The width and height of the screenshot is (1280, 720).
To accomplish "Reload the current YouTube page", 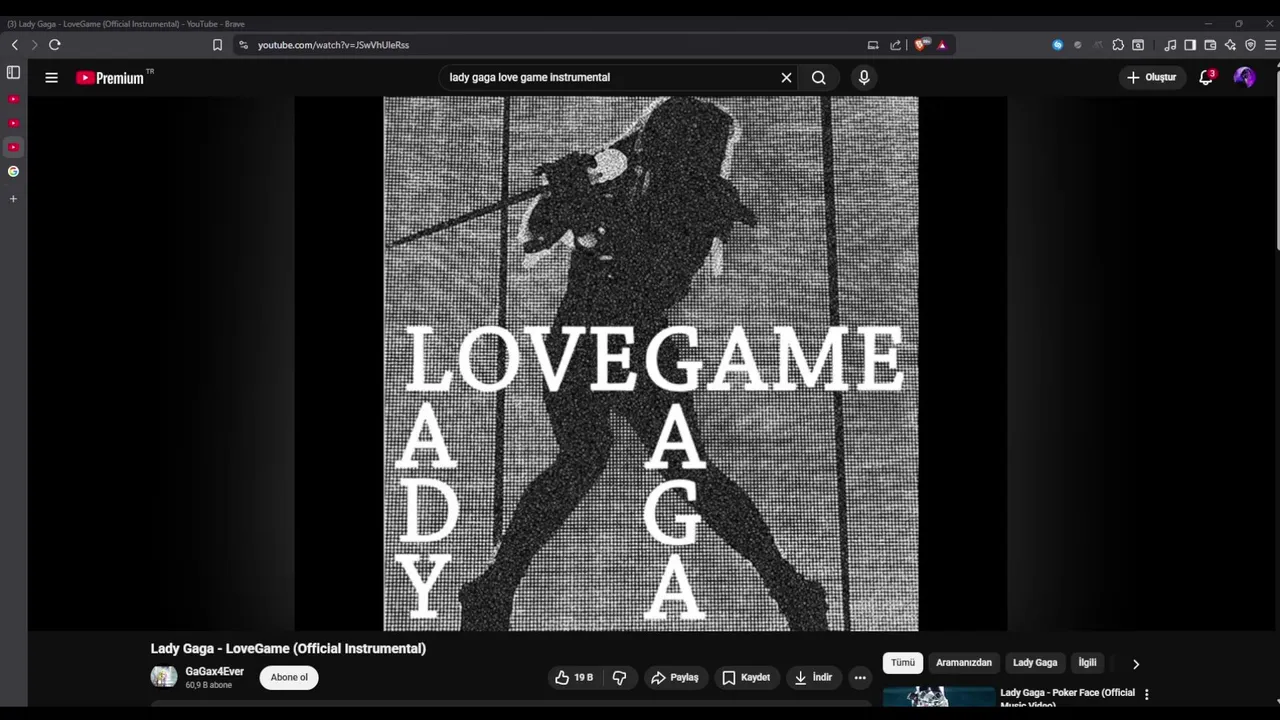I will (55, 45).
